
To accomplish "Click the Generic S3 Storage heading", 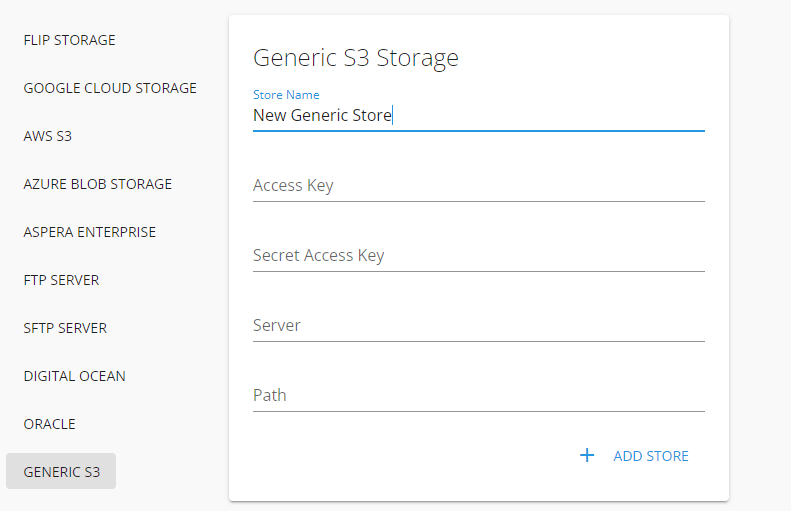I will 356,57.
